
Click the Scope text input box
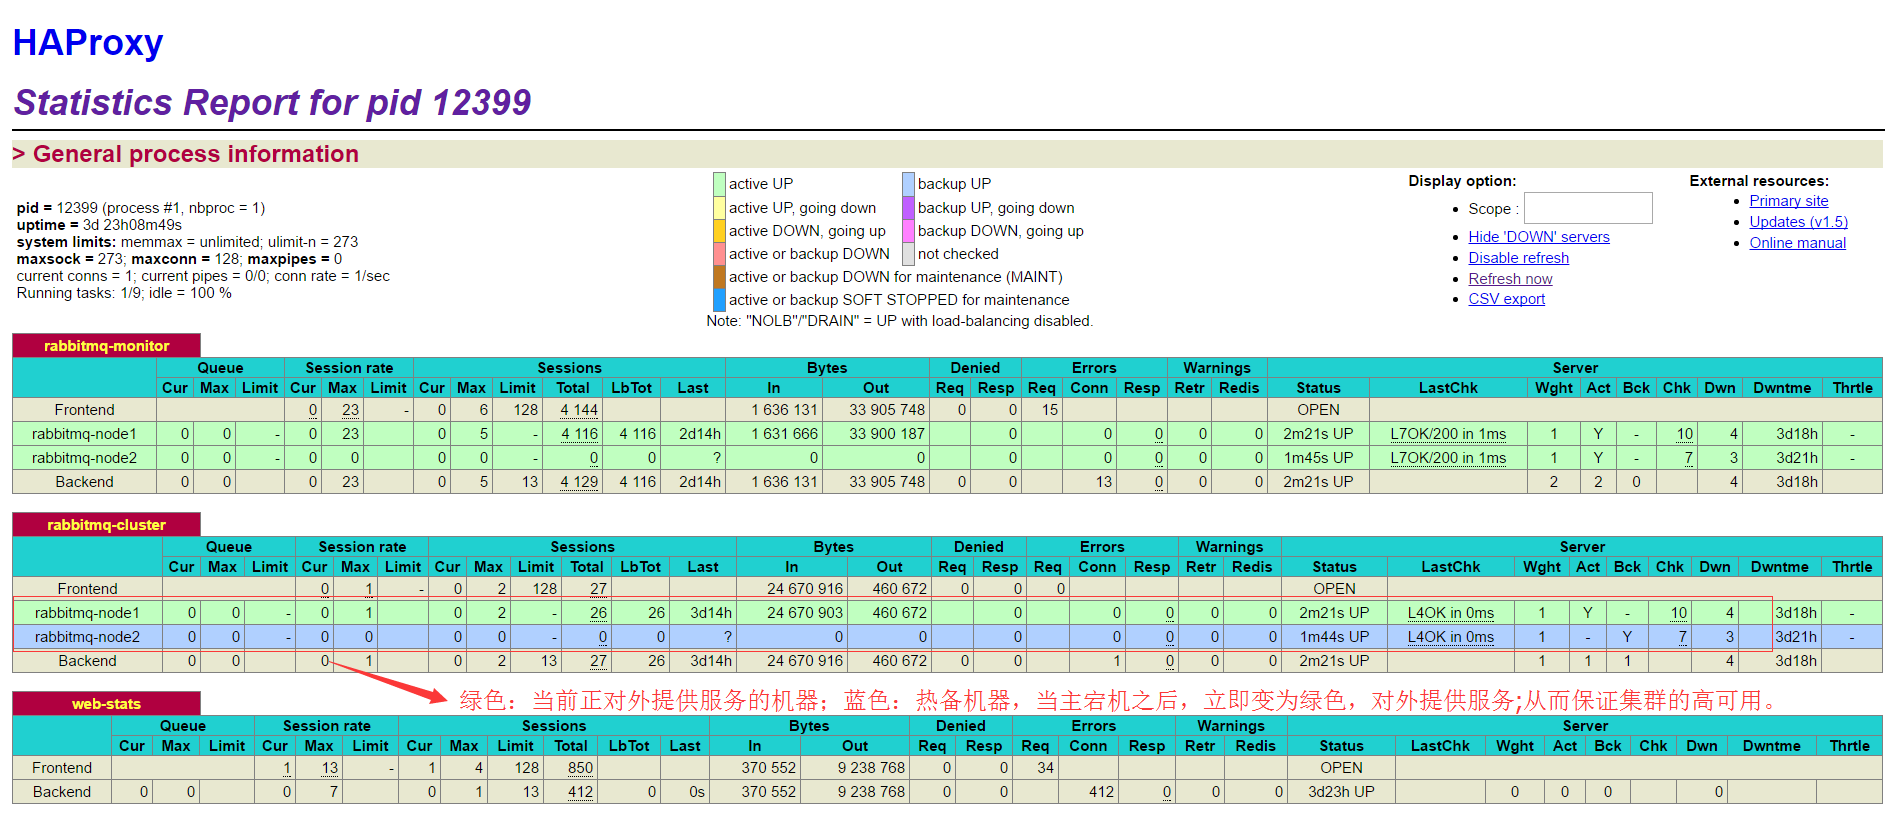point(1587,208)
